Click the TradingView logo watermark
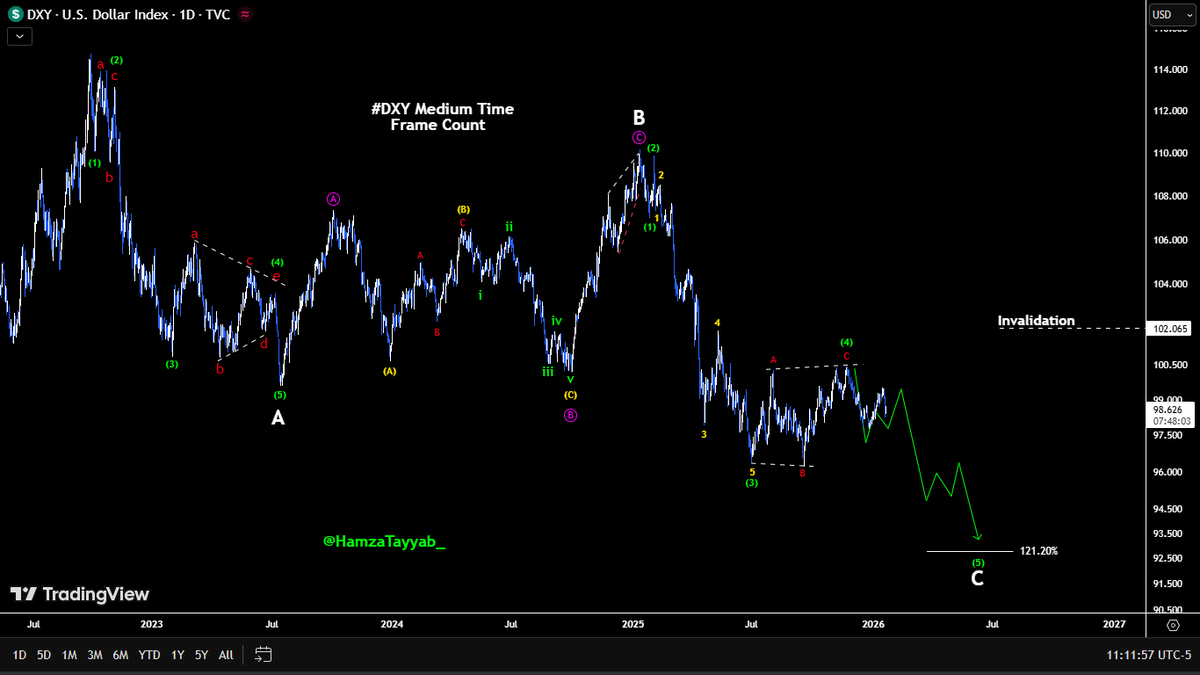This screenshot has width=1200, height=675. coord(81,594)
